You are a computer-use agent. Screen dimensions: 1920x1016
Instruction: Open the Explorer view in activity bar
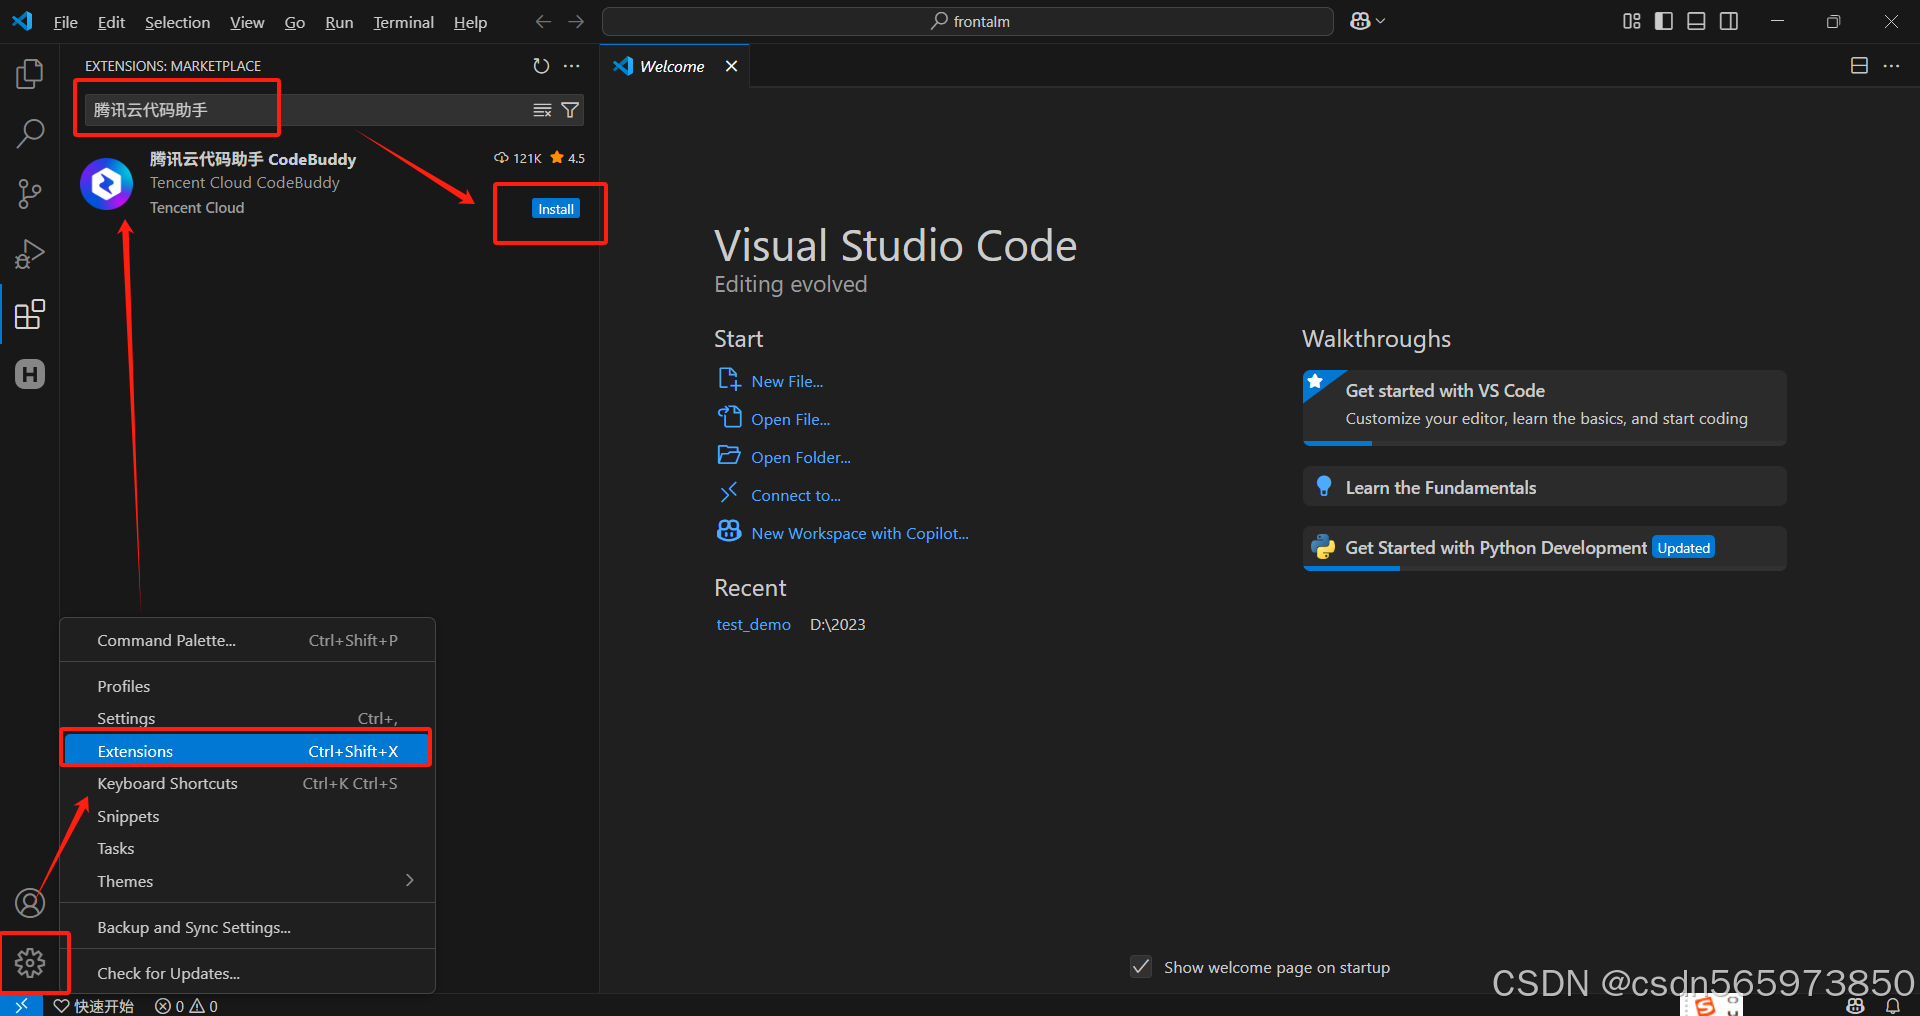pyautogui.click(x=30, y=74)
